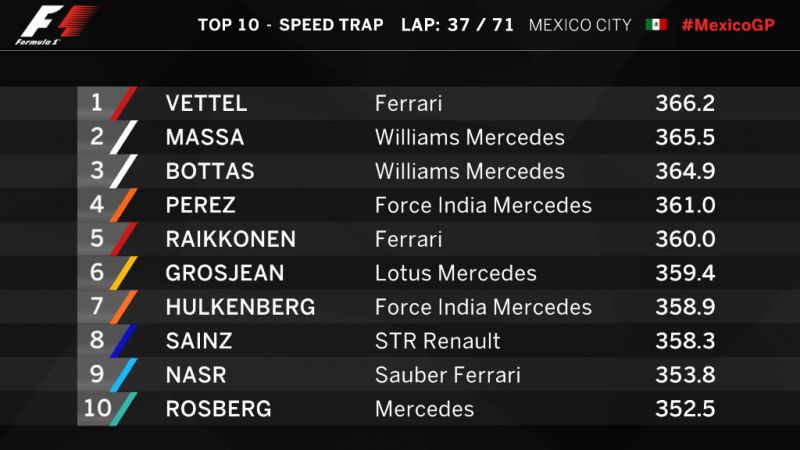Image resolution: width=800 pixels, height=450 pixels.
Task: Select the VETTEL driver name
Action: [206, 104]
